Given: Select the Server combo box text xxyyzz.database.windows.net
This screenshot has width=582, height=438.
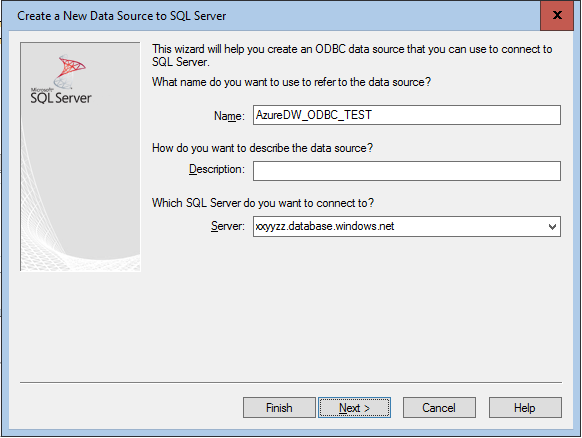Looking at the screenshot, I should click(325, 226).
